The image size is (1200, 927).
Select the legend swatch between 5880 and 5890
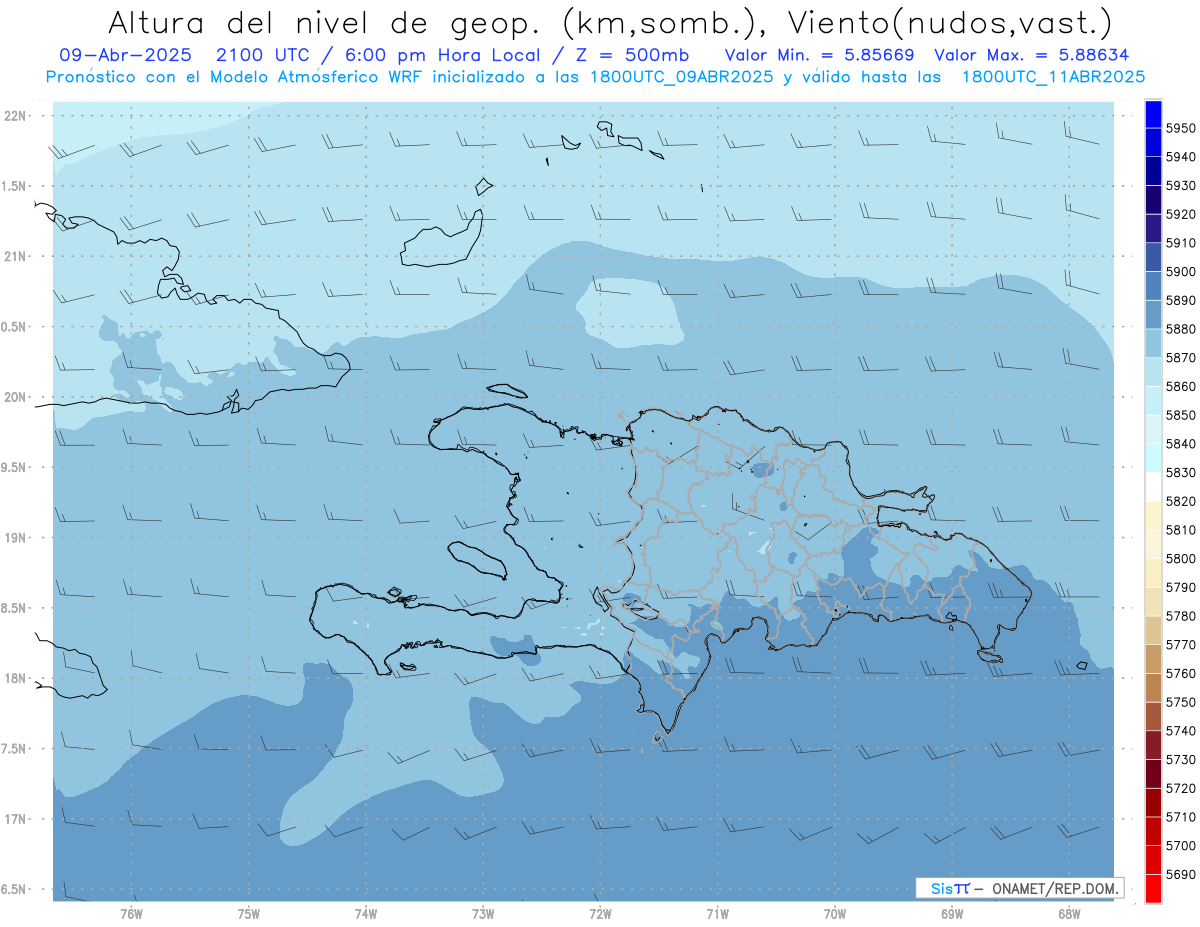[x=1153, y=314]
